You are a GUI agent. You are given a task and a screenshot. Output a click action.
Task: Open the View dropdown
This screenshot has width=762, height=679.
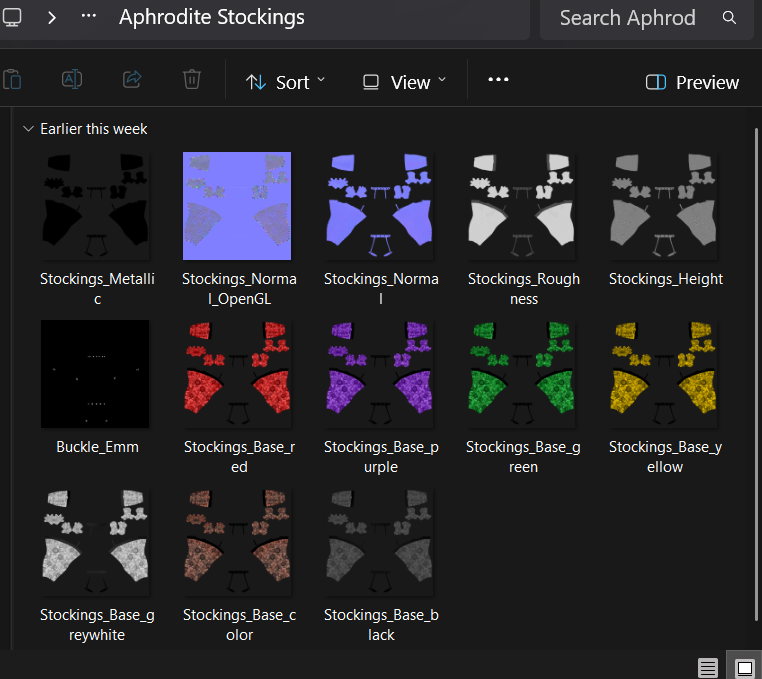pyautogui.click(x=404, y=82)
